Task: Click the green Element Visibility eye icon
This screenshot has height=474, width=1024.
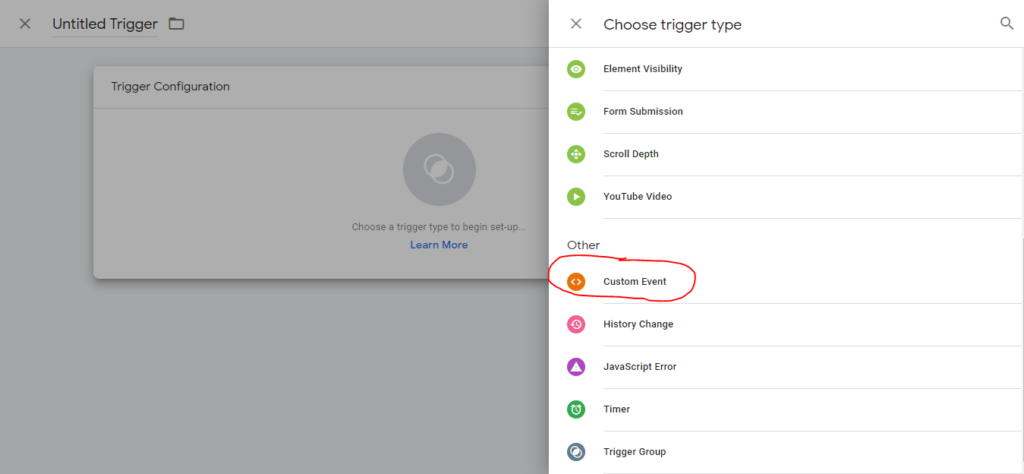Action: pos(576,69)
